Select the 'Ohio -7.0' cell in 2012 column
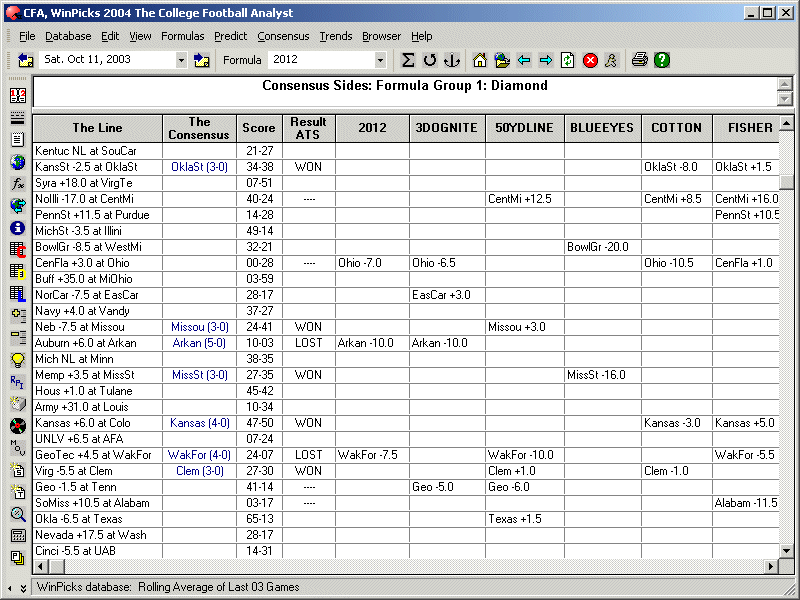Screen dimensions: 800x600 [x=372, y=263]
